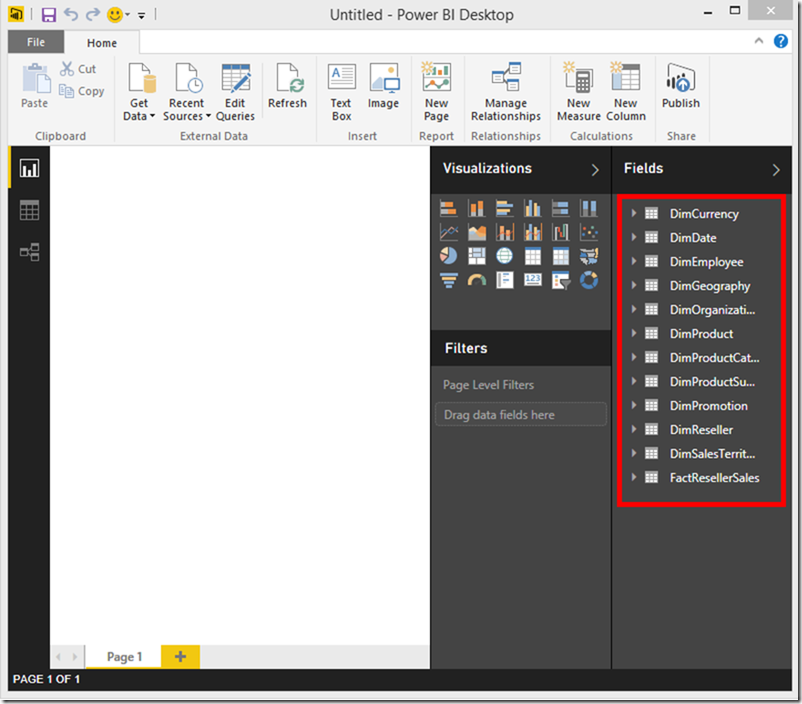The height and width of the screenshot is (704, 802).
Task: Select the funnel chart visualization
Action: 449,280
